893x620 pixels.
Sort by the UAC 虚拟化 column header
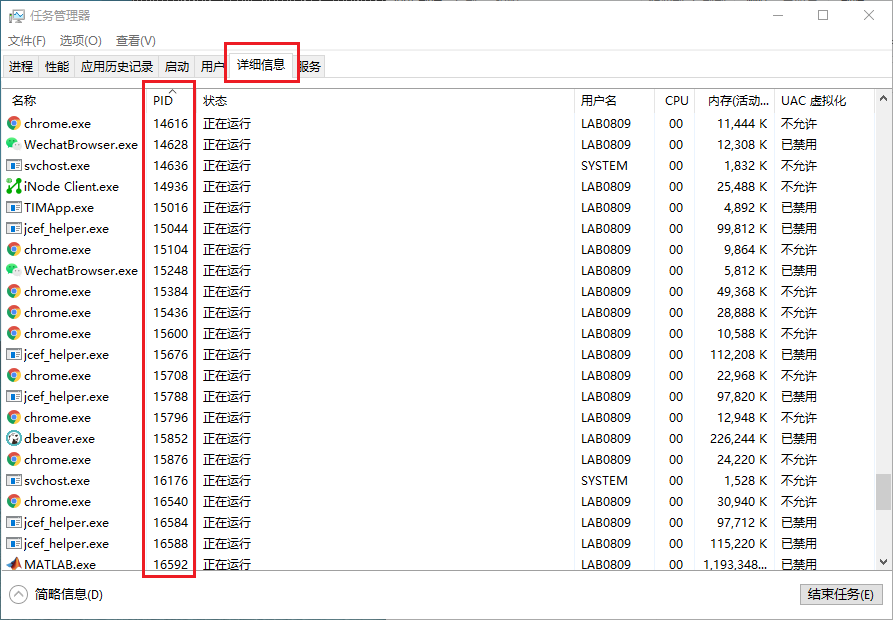[824, 101]
